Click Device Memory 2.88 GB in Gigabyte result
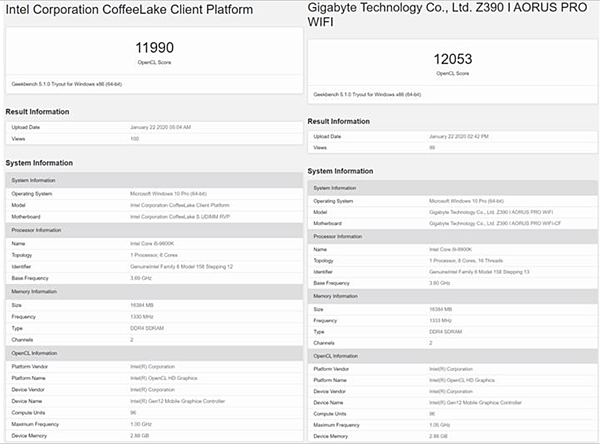 tap(438, 436)
